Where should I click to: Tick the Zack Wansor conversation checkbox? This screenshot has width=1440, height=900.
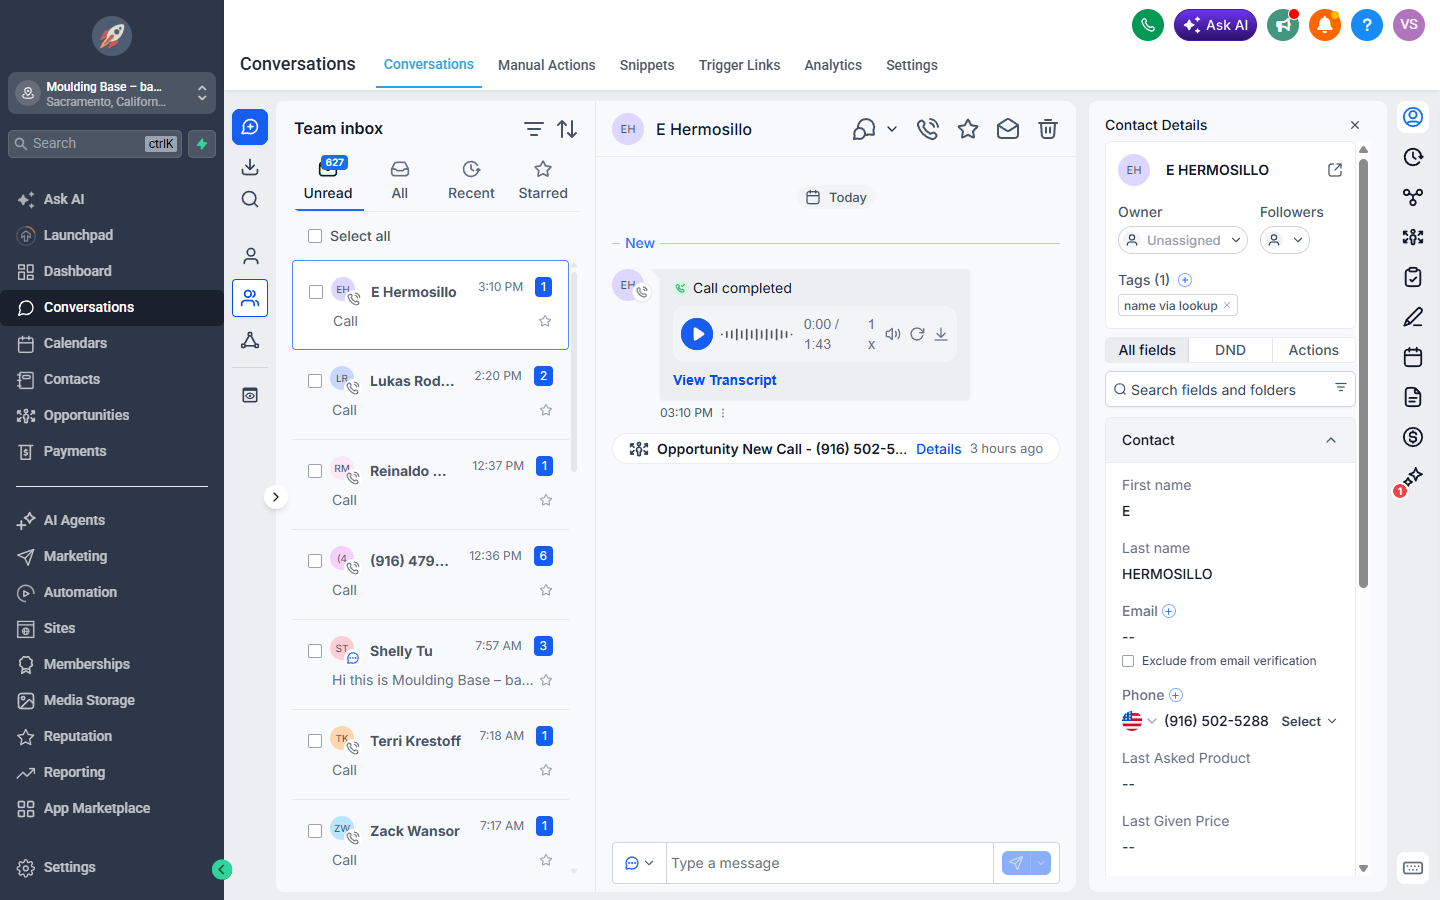coord(315,831)
